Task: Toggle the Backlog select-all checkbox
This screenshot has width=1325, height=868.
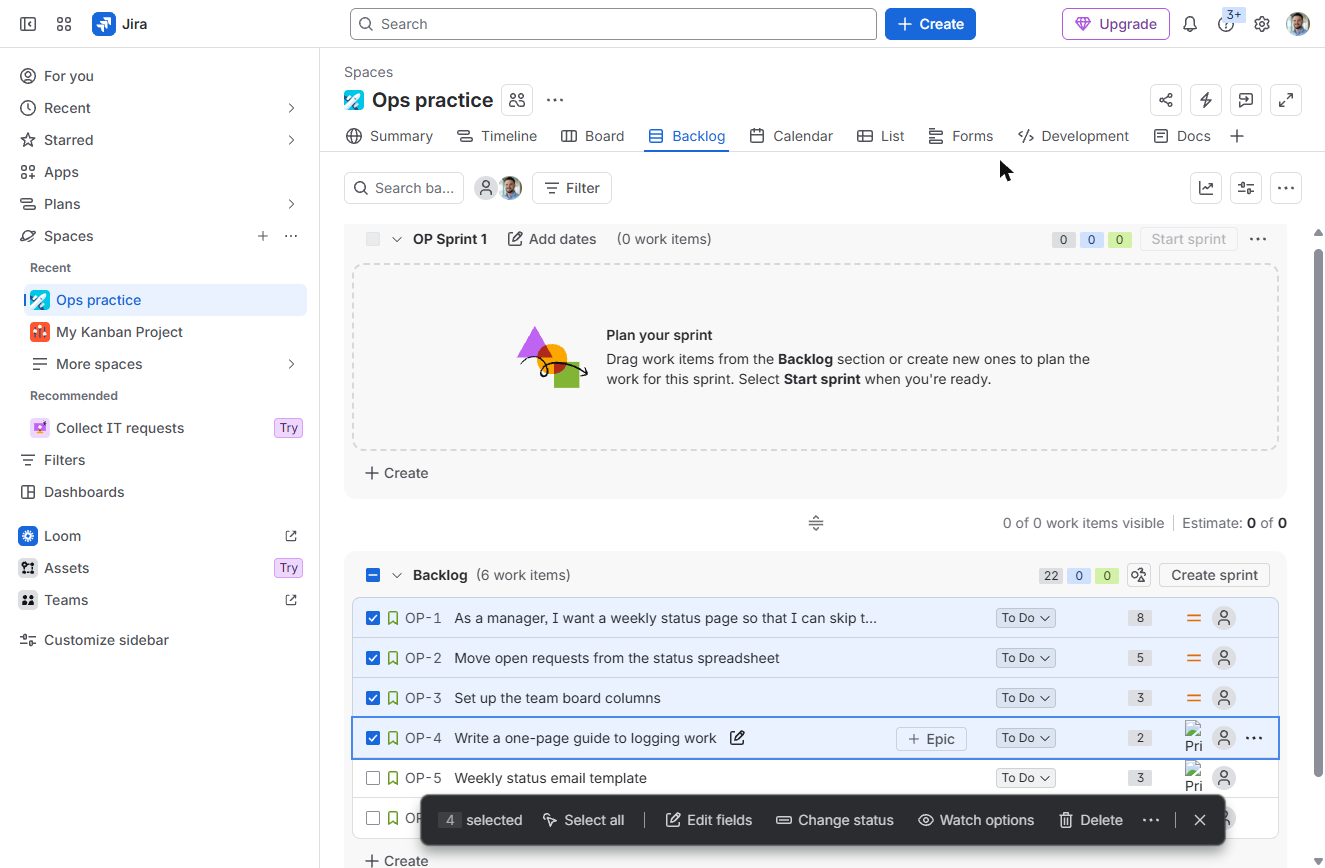Action: 373,575
